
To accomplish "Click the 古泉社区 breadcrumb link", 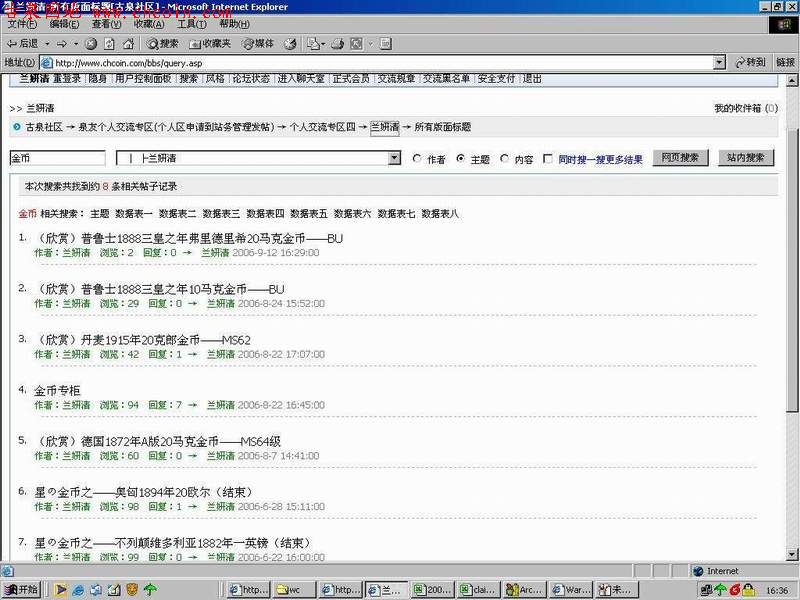I will coord(44,127).
